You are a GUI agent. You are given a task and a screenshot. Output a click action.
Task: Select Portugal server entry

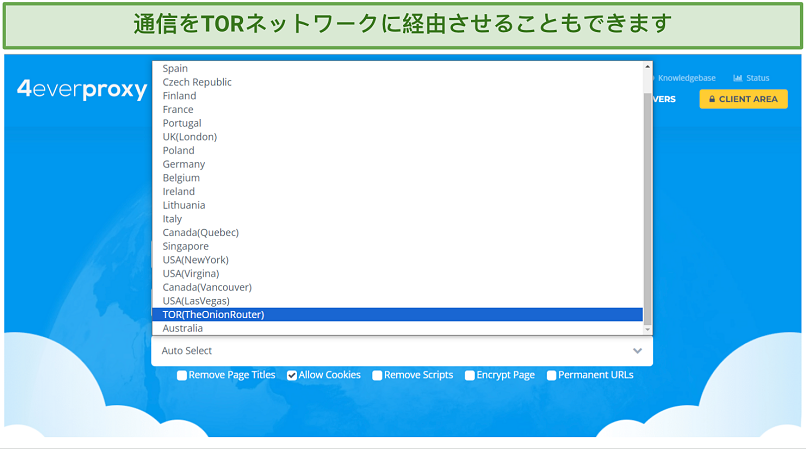[397, 123]
